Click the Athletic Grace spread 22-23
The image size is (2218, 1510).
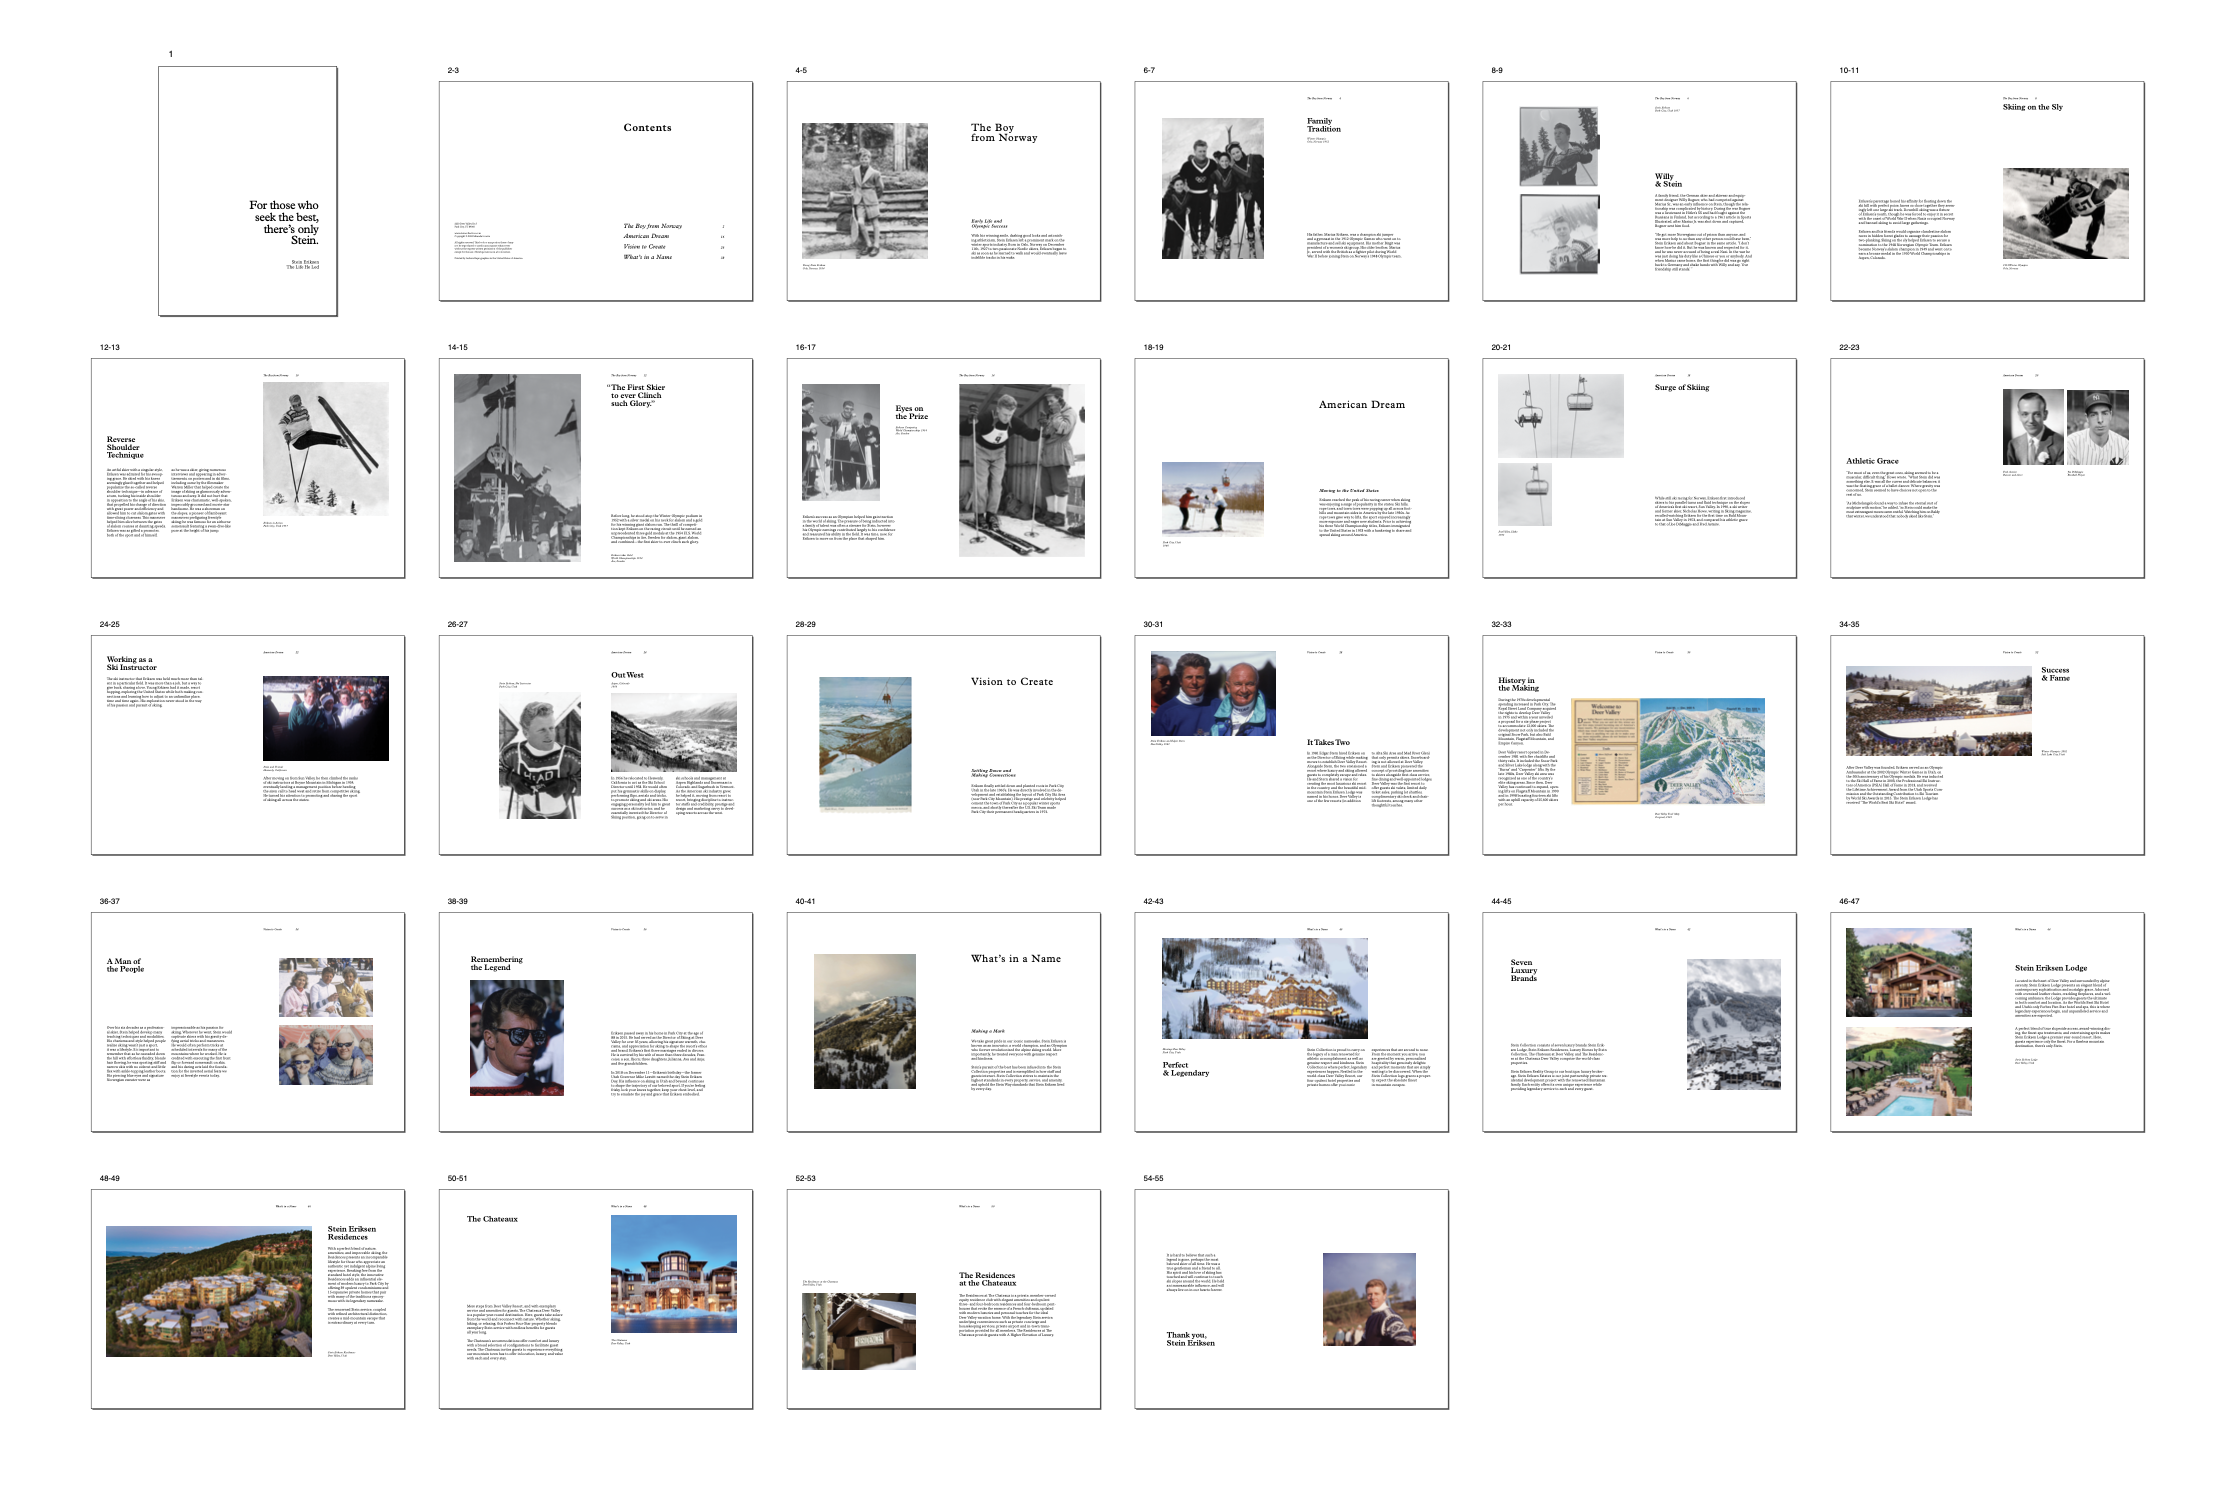click(x=1987, y=468)
